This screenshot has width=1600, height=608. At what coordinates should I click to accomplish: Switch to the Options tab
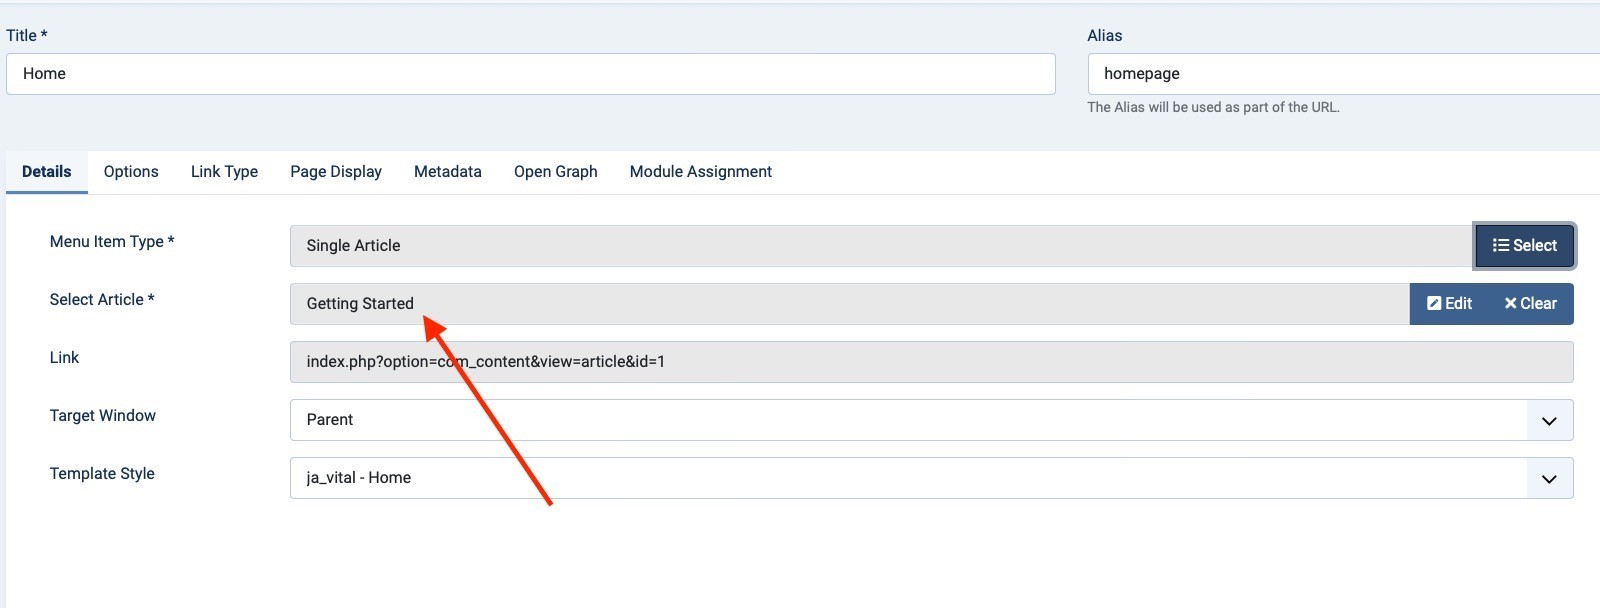(131, 172)
